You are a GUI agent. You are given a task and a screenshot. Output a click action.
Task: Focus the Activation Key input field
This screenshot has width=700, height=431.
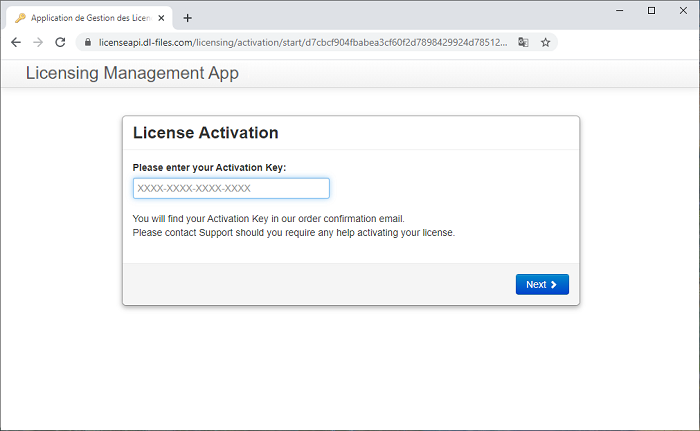click(231, 188)
